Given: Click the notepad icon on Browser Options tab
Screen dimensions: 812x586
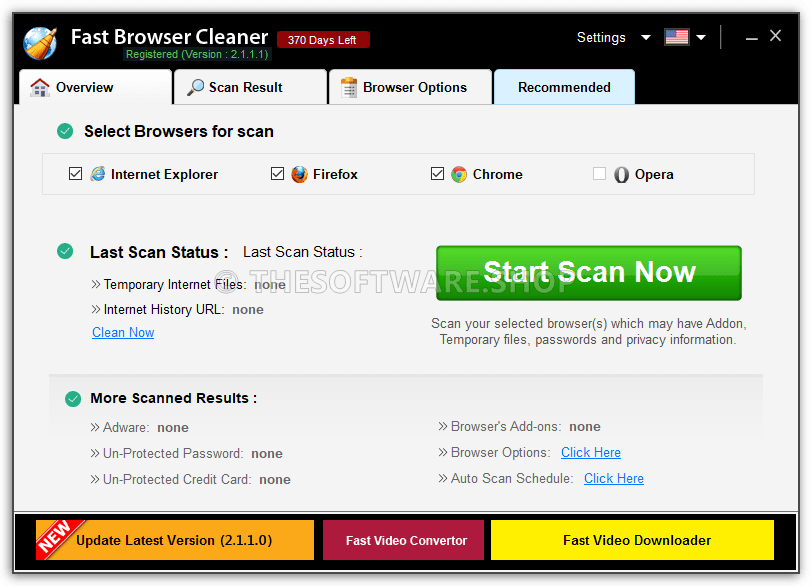Looking at the screenshot, I should [x=349, y=87].
